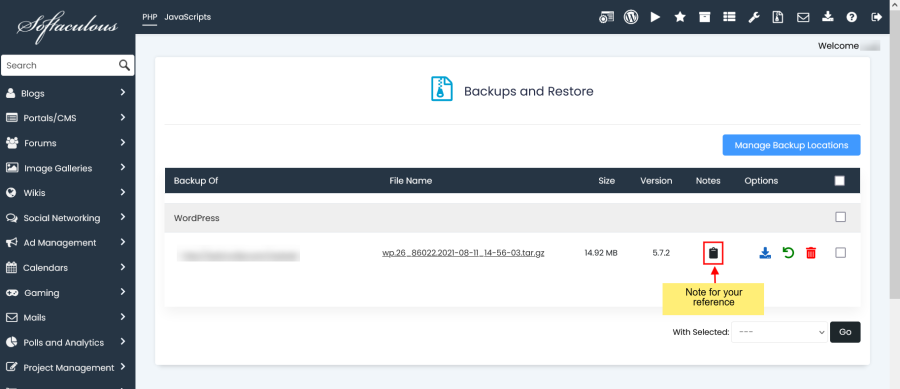Image resolution: width=900 pixels, height=389 pixels.
Task: Switch to the JavaScripts tab
Action: coord(188,17)
